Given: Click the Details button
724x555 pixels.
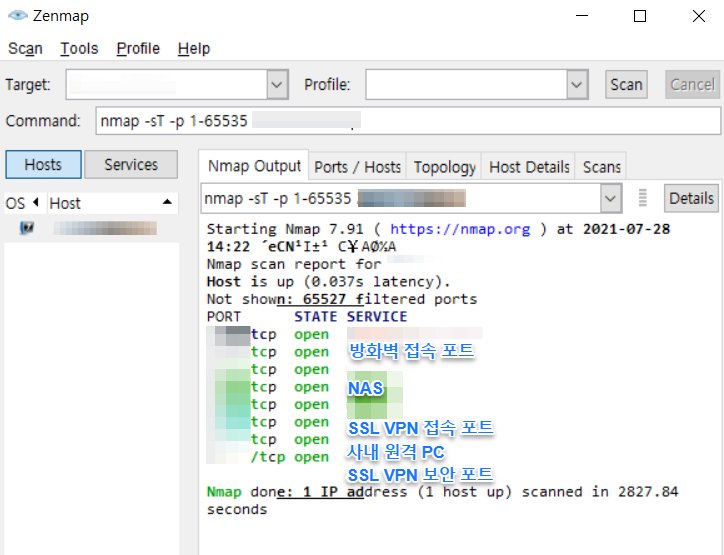Looking at the screenshot, I should pyautogui.click(x=691, y=199).
